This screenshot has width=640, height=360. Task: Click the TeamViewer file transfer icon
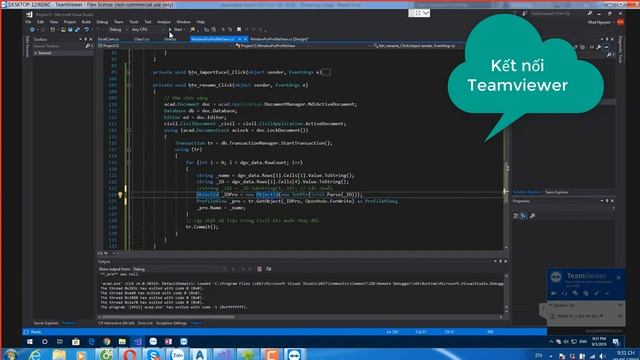click(586, 293)
